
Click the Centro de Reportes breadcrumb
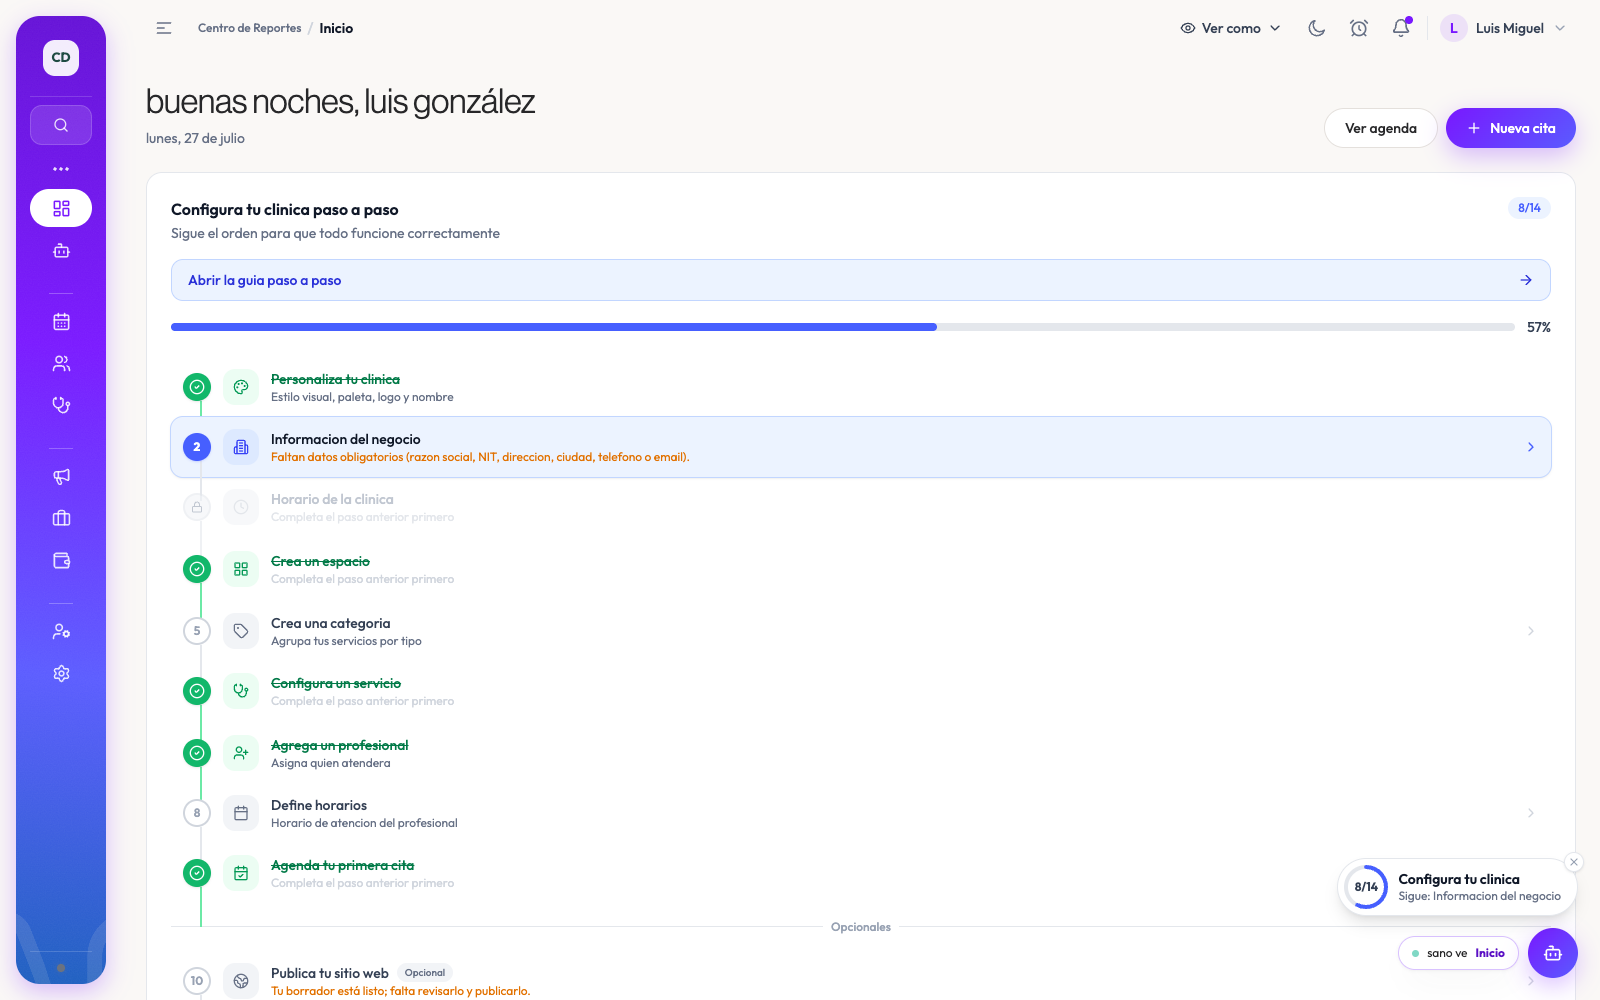coord(249,28)
